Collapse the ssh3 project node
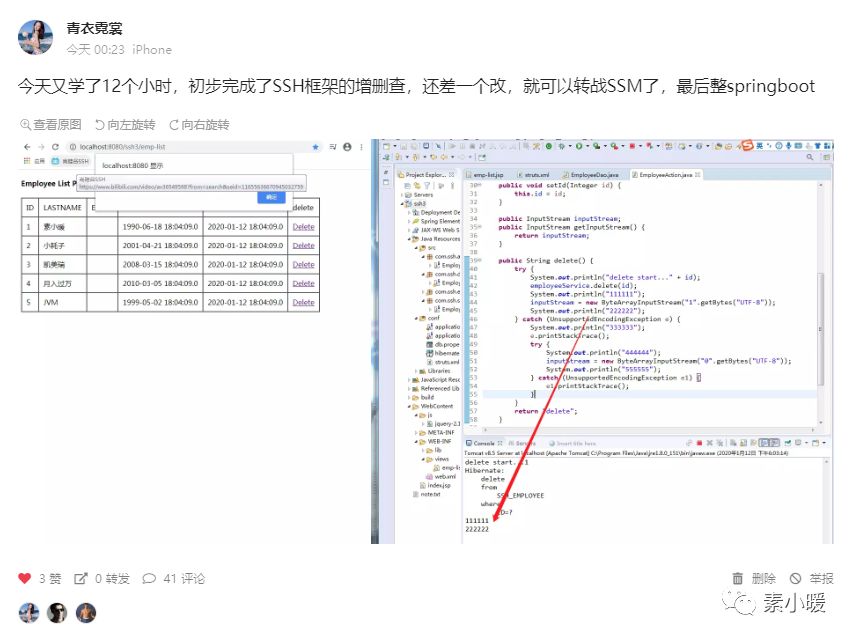This screenshot has height=640, width=853. pyautogui.click(x=403, y=204)
